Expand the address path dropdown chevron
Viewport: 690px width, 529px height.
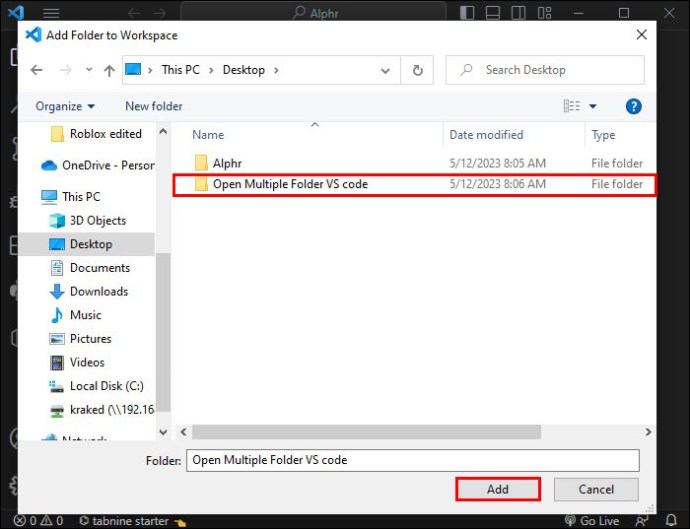pyautogui.click(x=385, y=70)
